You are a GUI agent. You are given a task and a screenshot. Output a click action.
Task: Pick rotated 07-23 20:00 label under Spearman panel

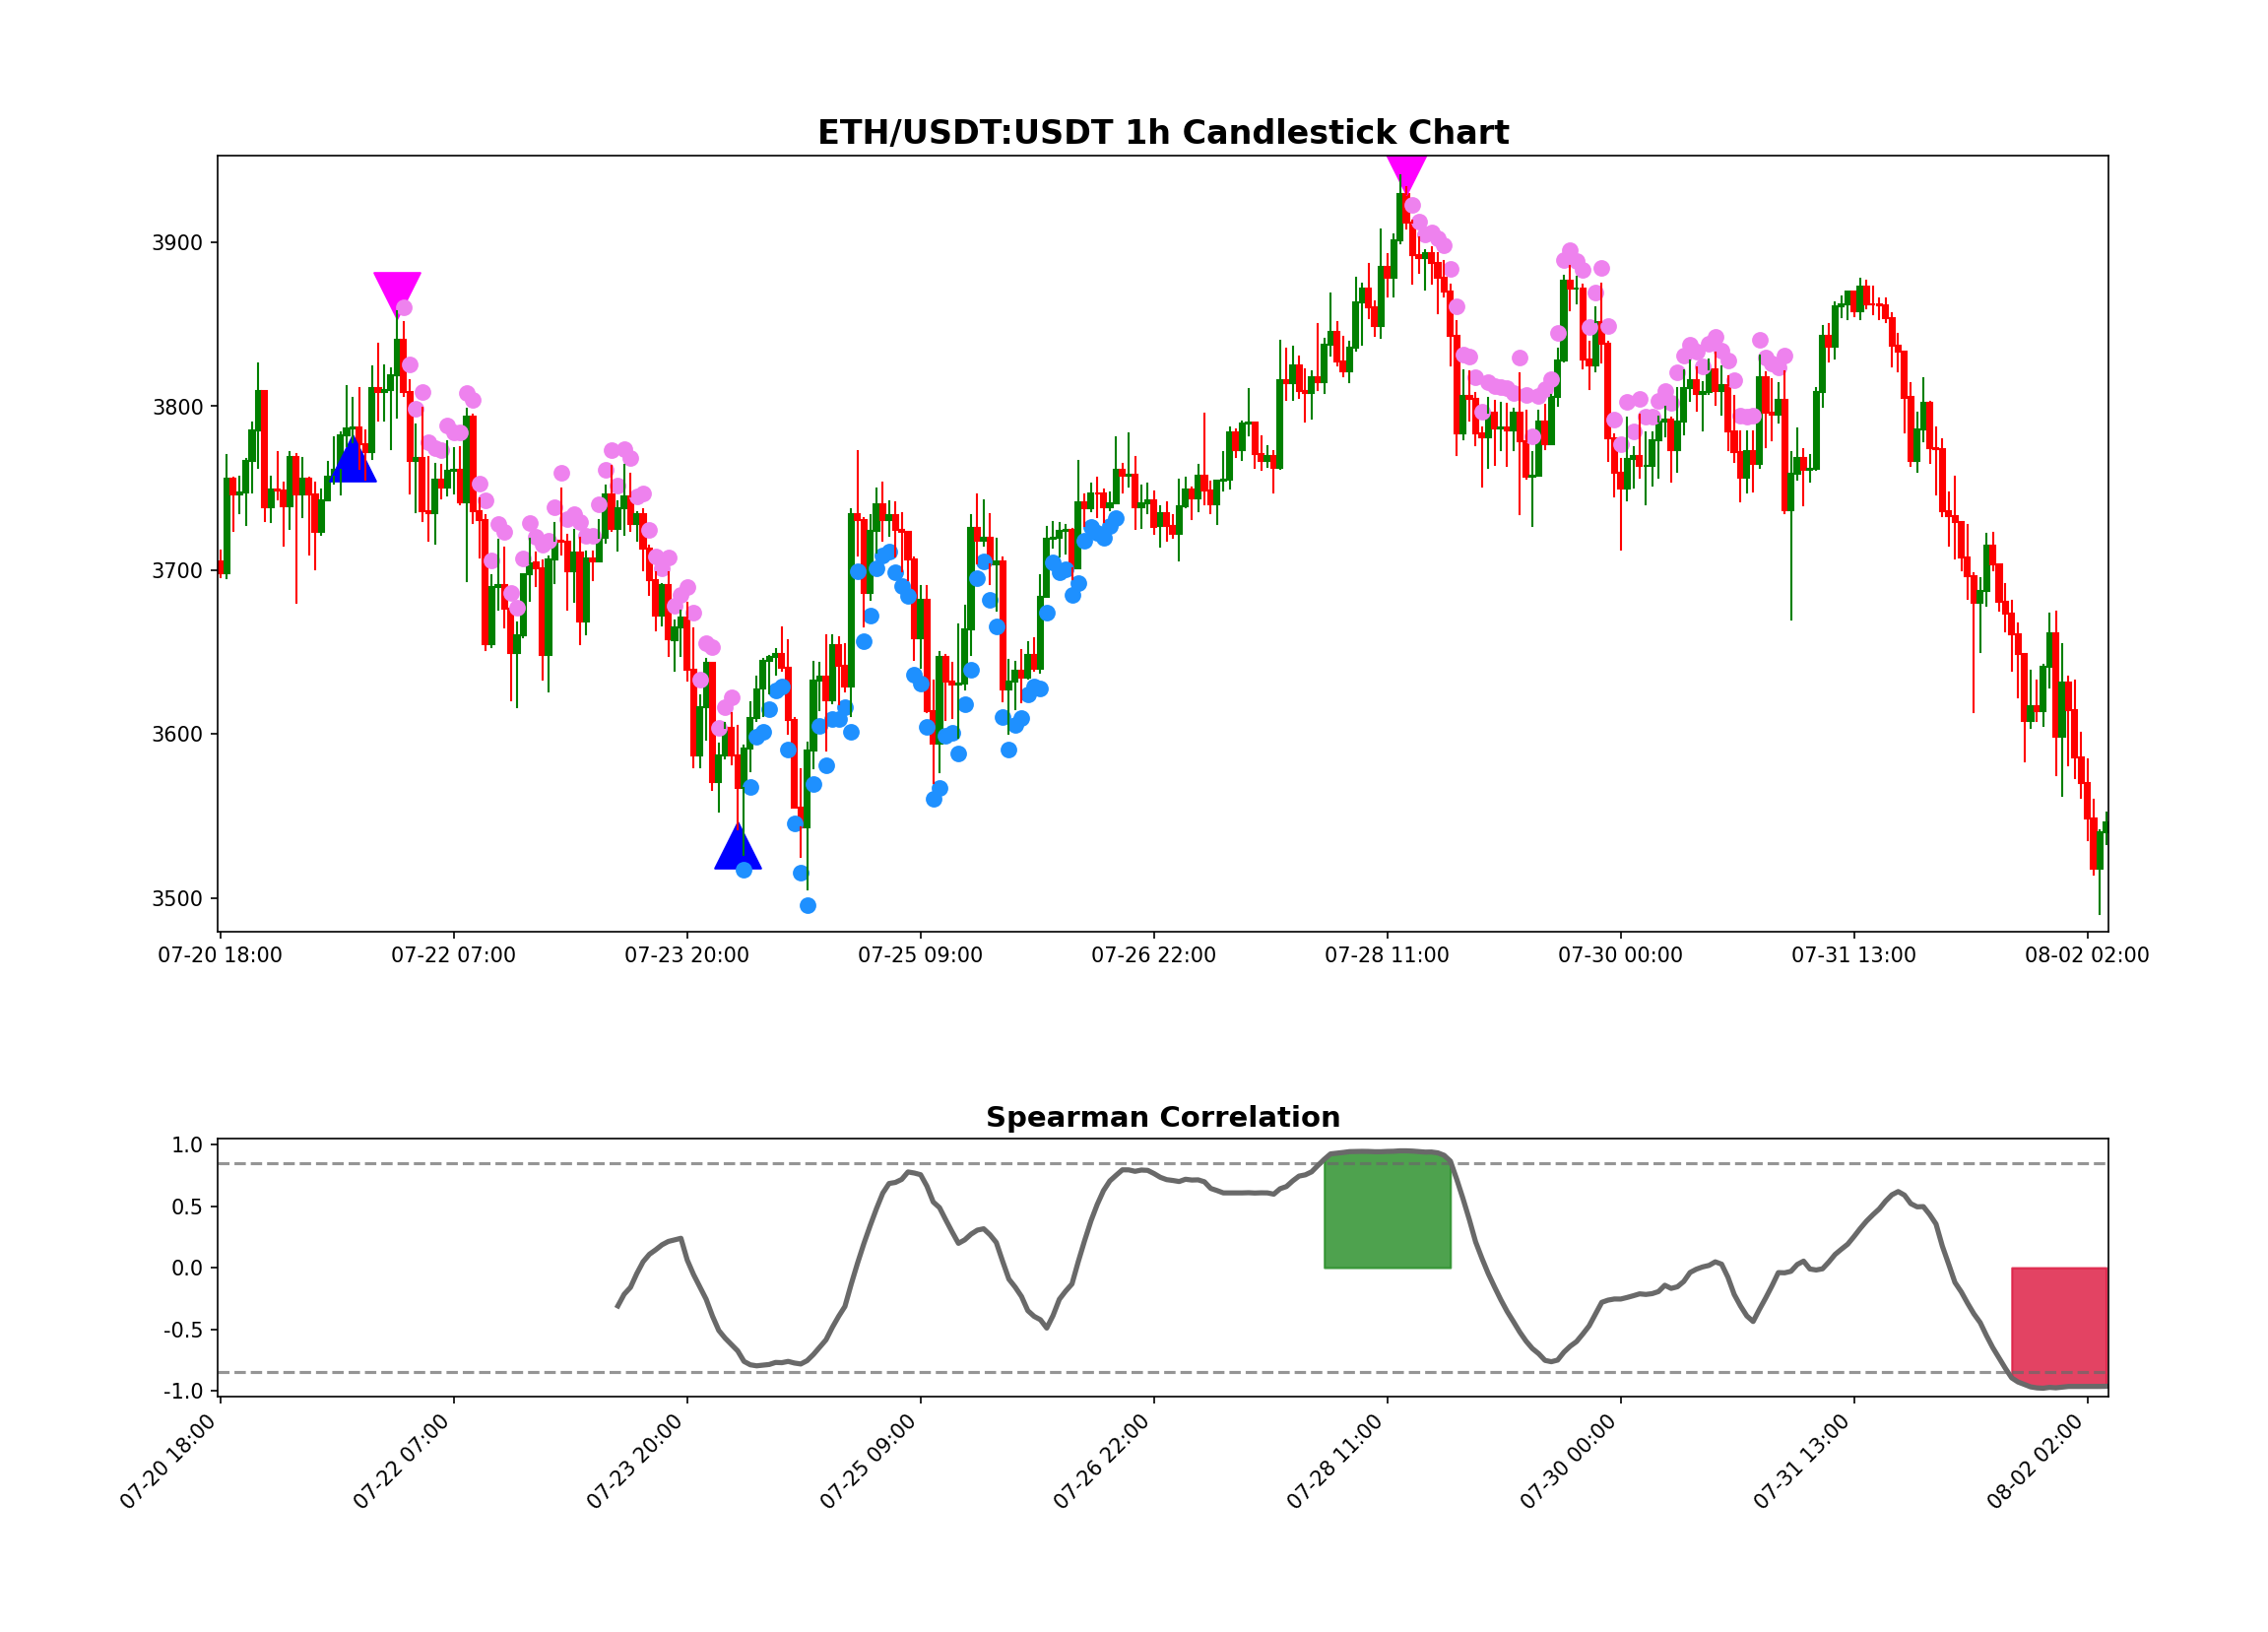[635, 1461]
